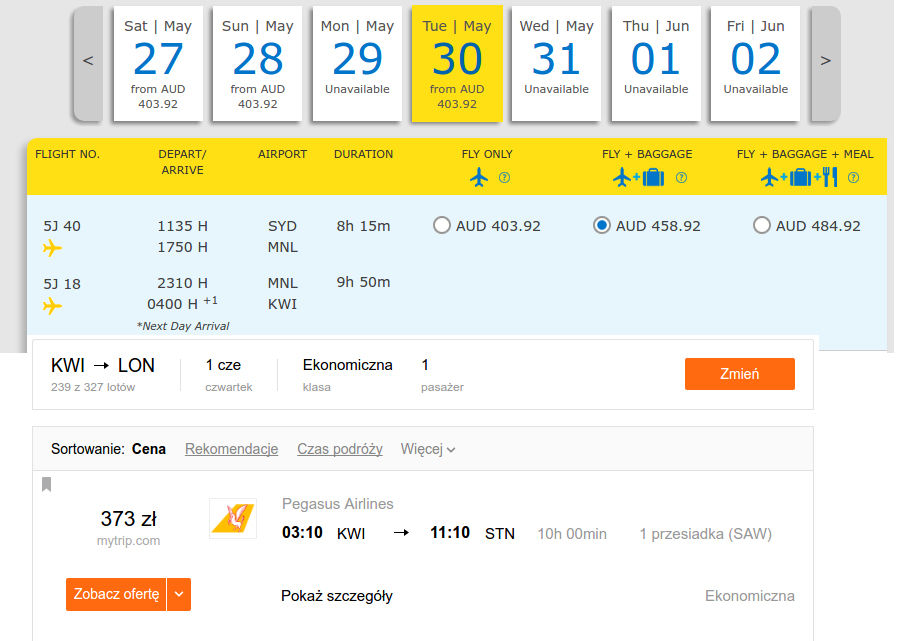This screenshot has width=899, height=641.
Task: Click the yellow plane icon under 5J 18
Action: pyautogui.click(x=52, y=306)
